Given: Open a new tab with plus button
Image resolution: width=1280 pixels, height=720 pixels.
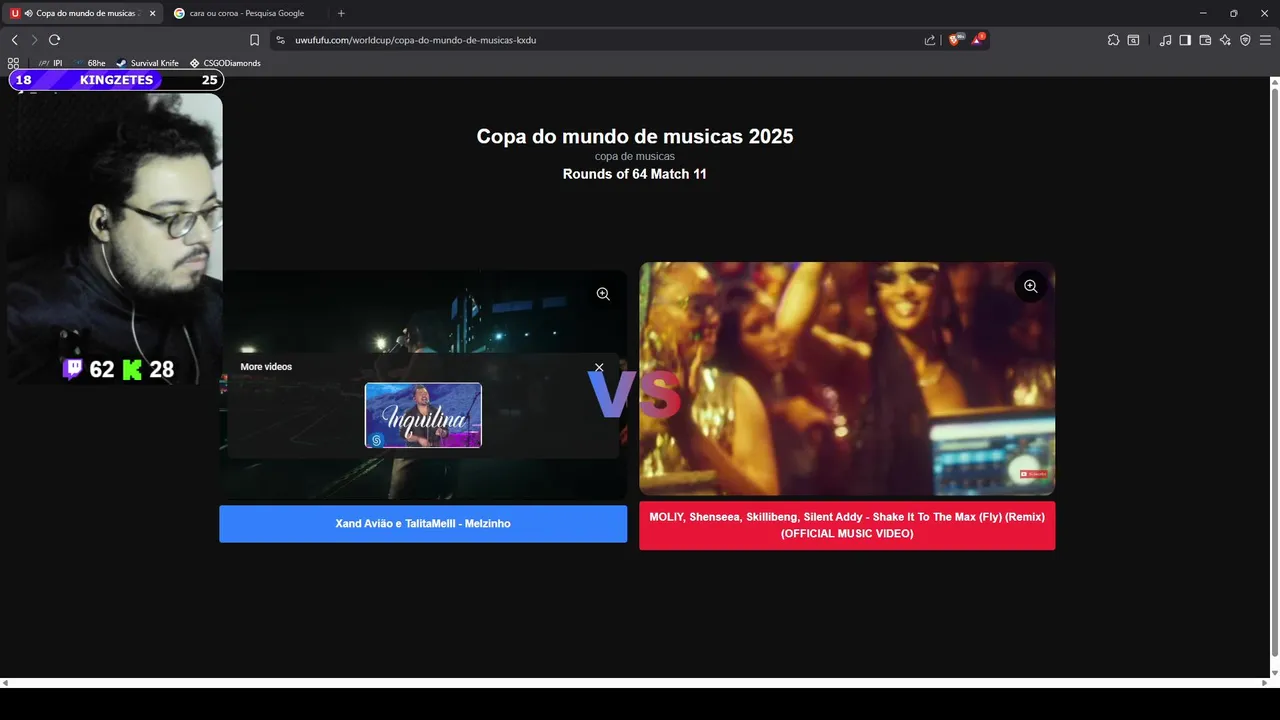Looking at the screenshot, I should tap(341, 13).
